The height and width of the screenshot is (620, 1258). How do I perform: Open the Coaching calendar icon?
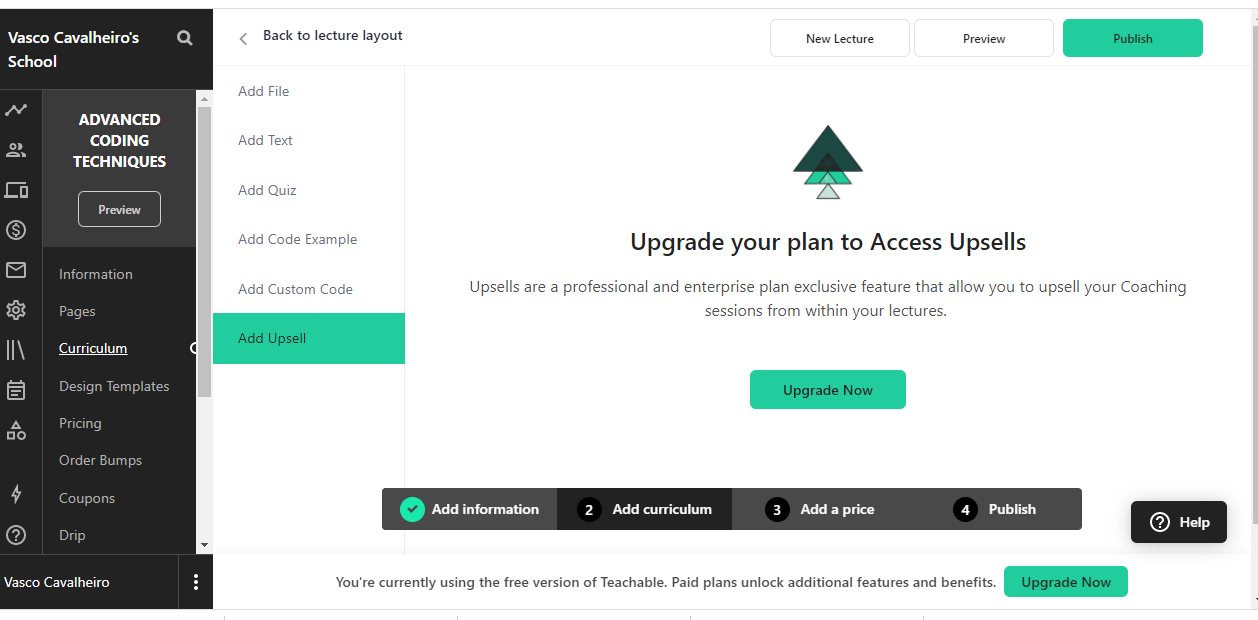(x=16, y=390)
